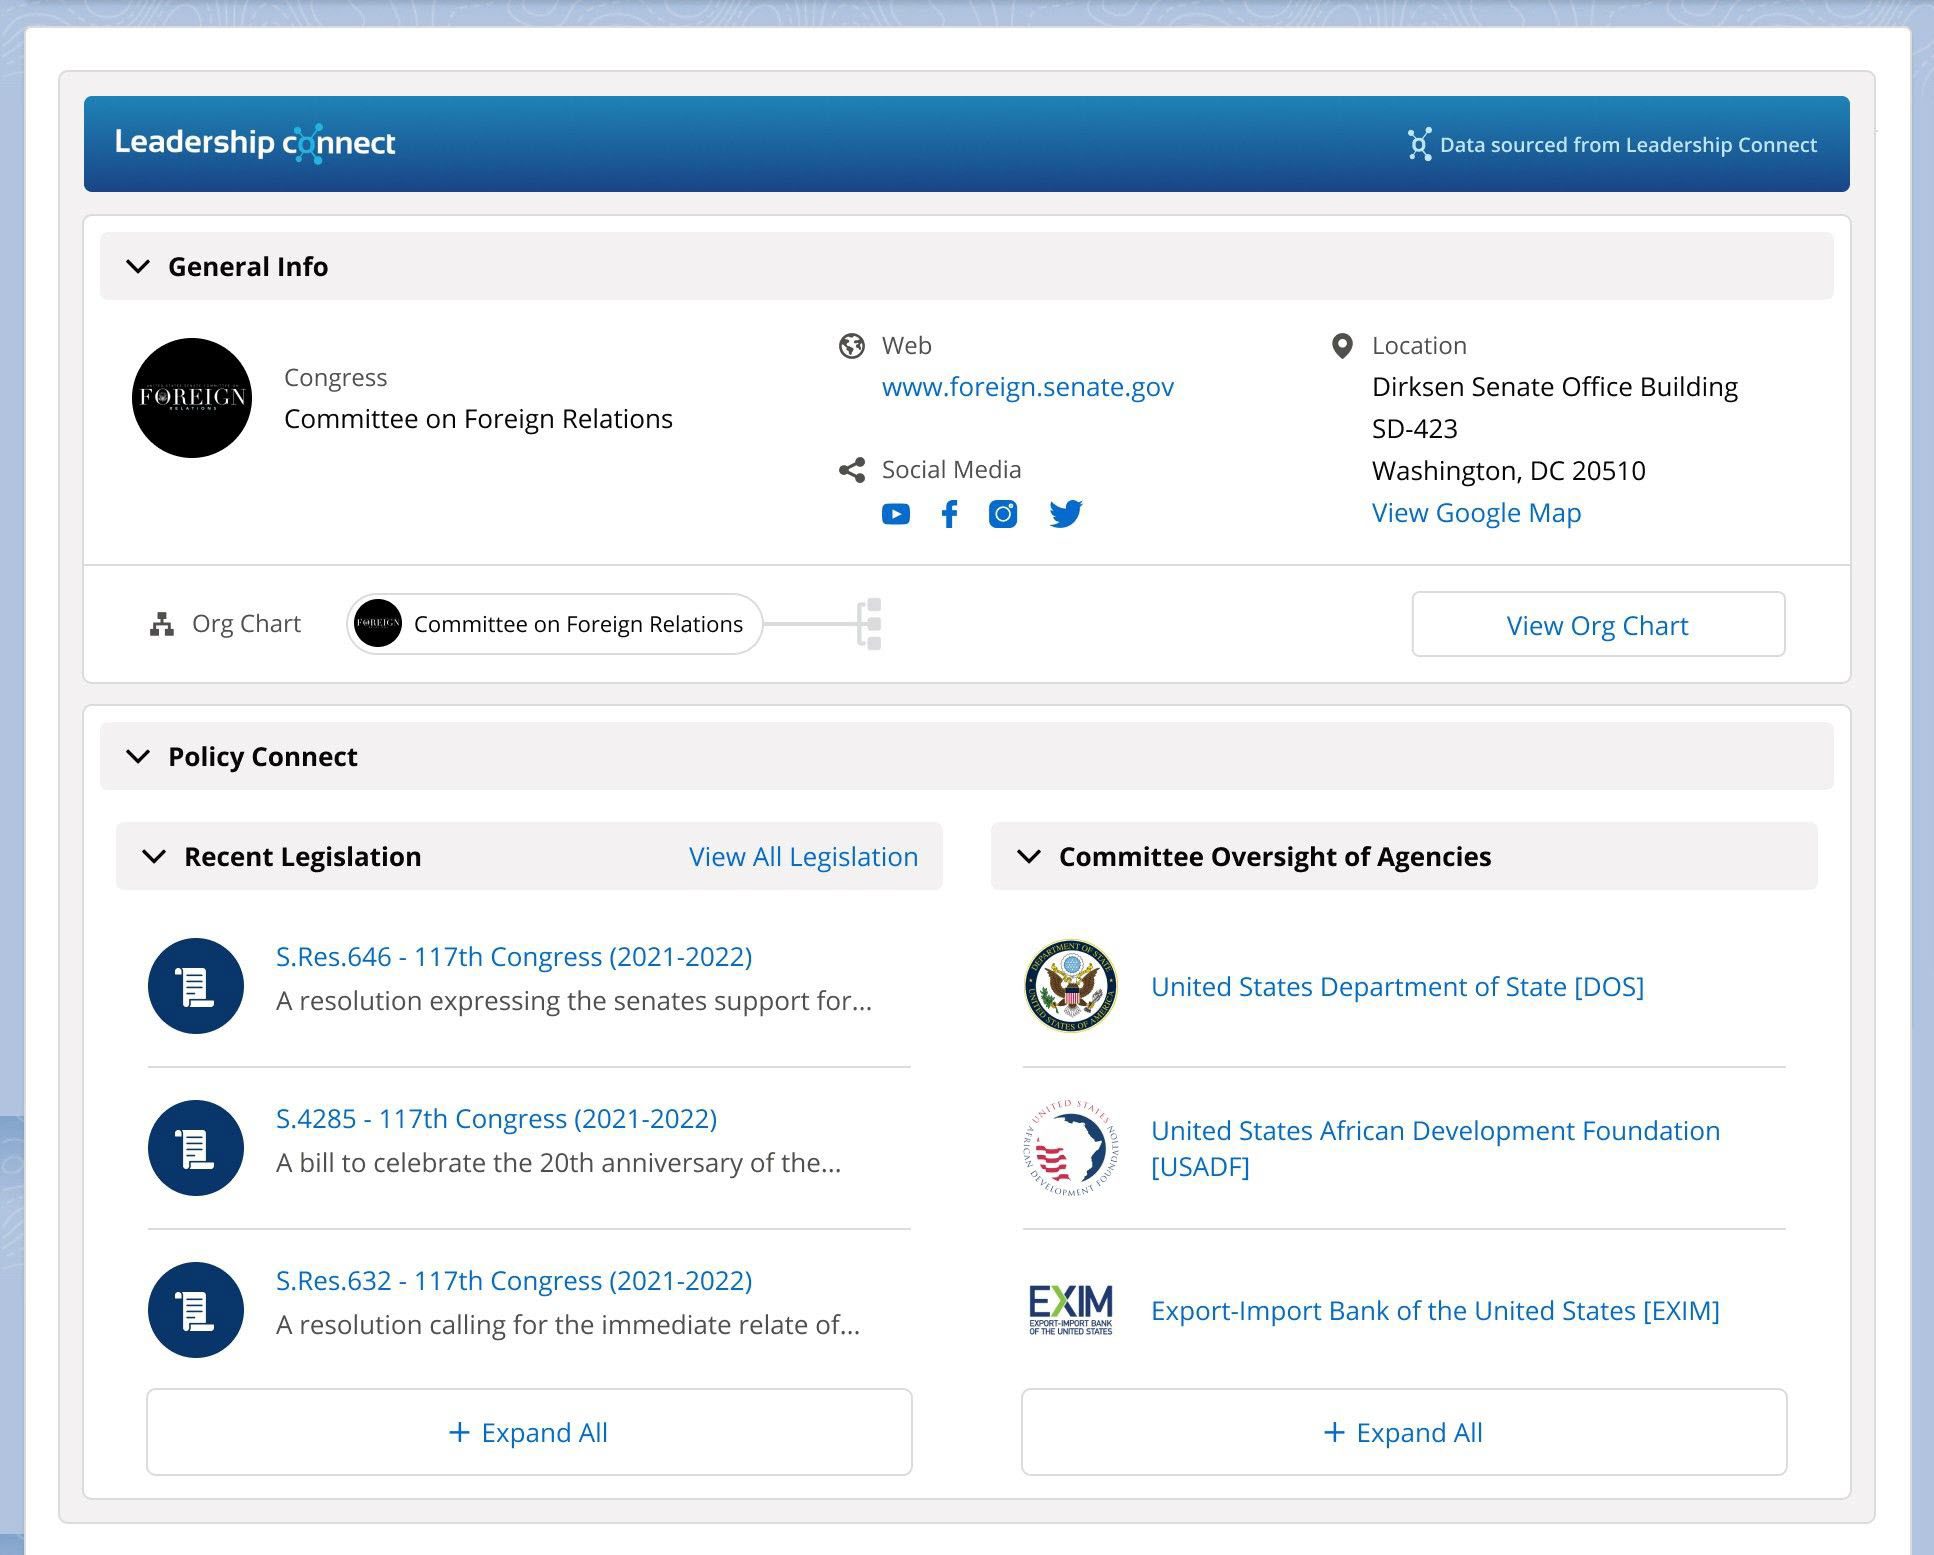Open www.foreign.senate.gov website link

1028,387
